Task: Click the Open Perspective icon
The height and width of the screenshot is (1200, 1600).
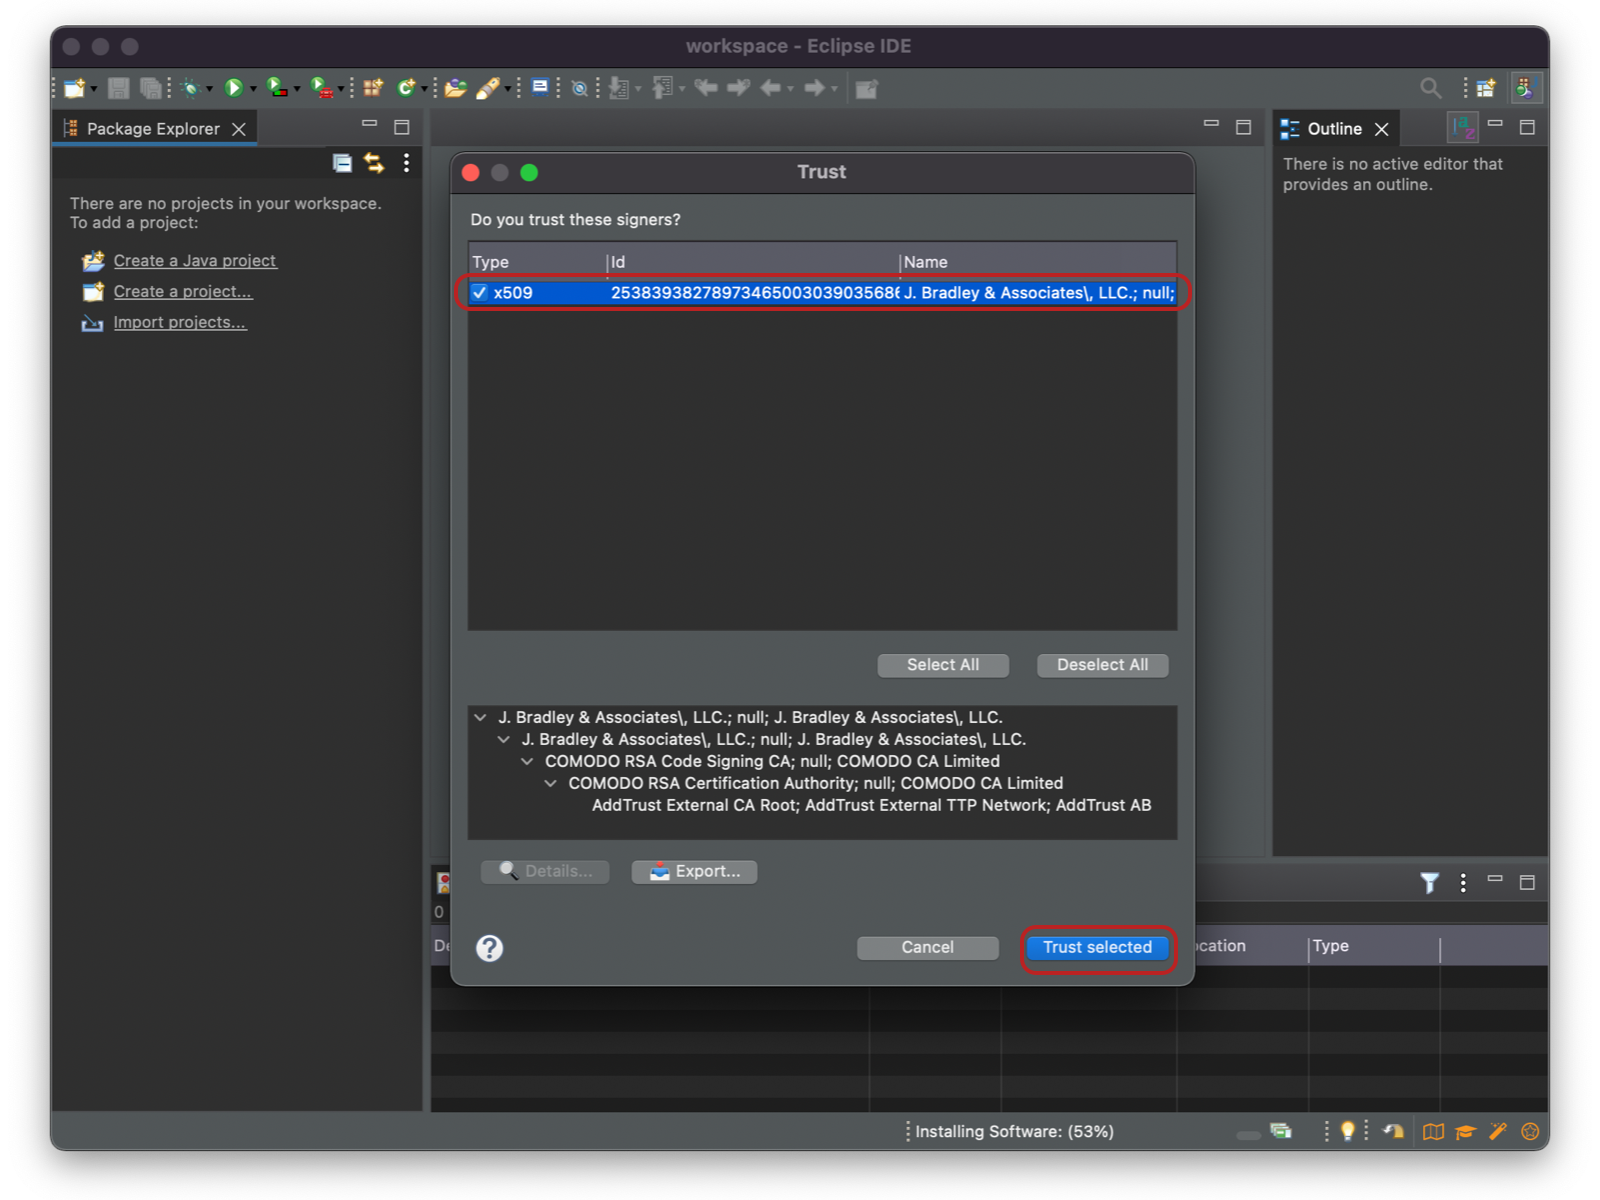Action: (1486, 88)
